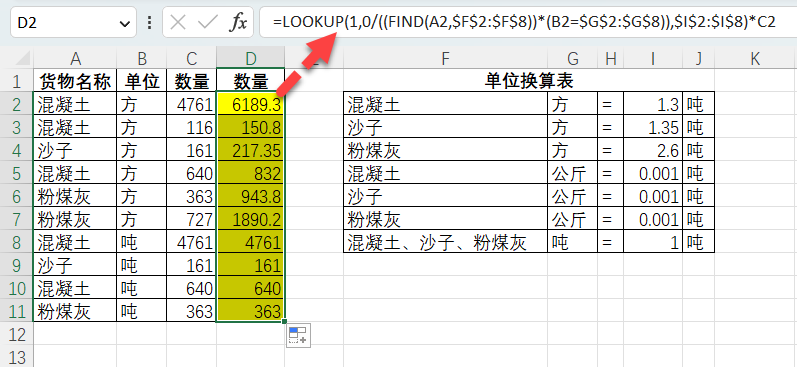Click the Enter checkmark icon in formula bar
The height and width of the screenshot is (367, 797).
207,22
